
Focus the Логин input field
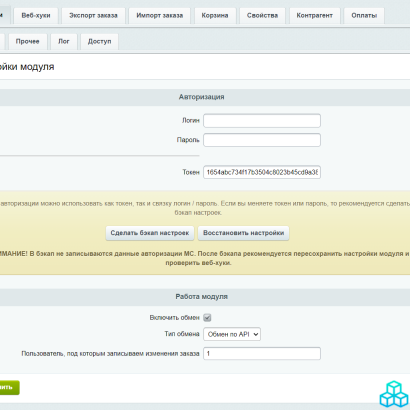pos(262,121)
